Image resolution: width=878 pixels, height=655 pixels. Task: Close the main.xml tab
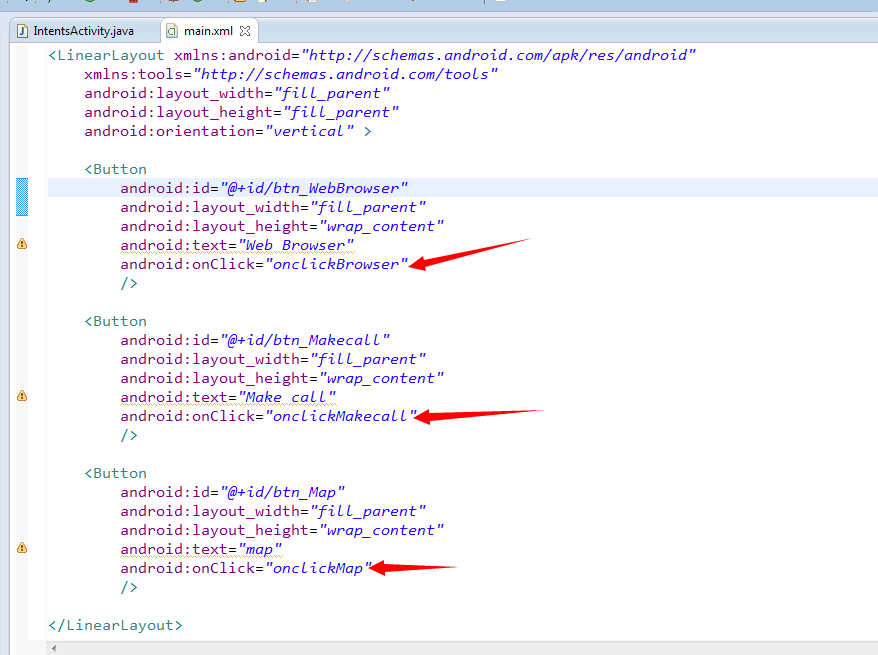245,31
